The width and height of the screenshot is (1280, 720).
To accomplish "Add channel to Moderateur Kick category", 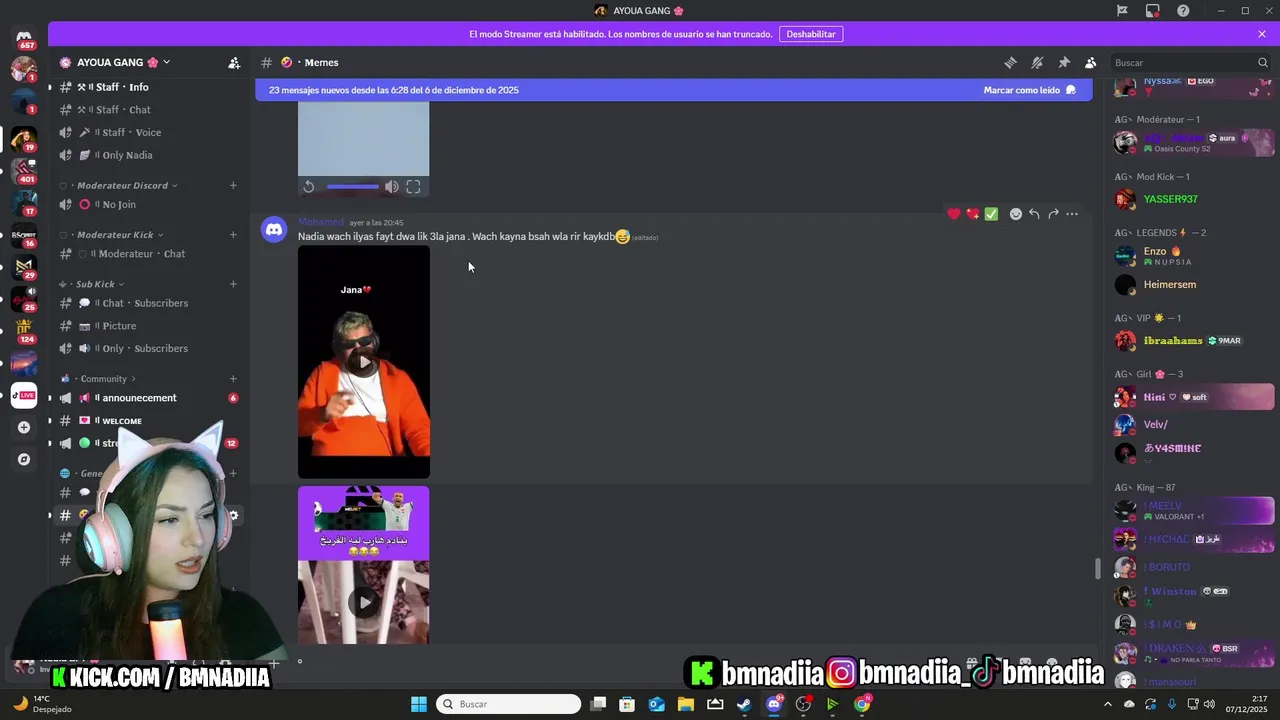I will pyautogui.click(x=233, y=235).
